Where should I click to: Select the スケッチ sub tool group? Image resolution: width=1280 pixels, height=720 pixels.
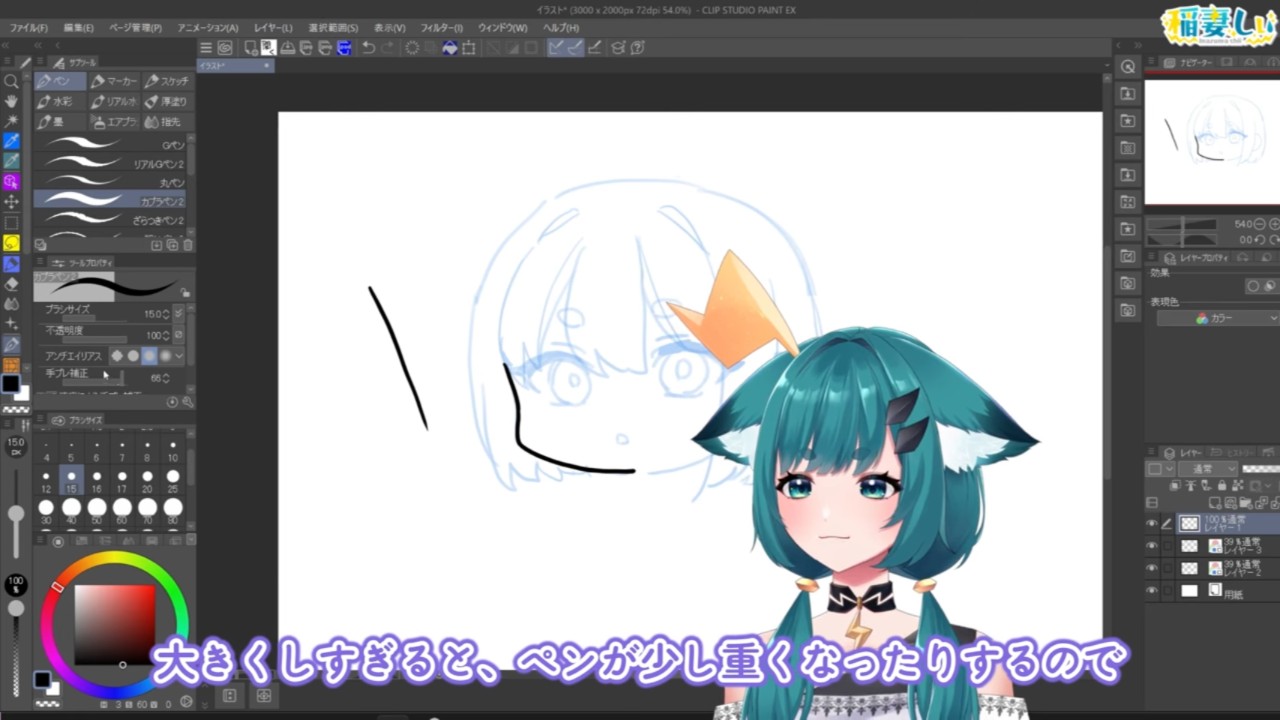[x=166, y=81]
